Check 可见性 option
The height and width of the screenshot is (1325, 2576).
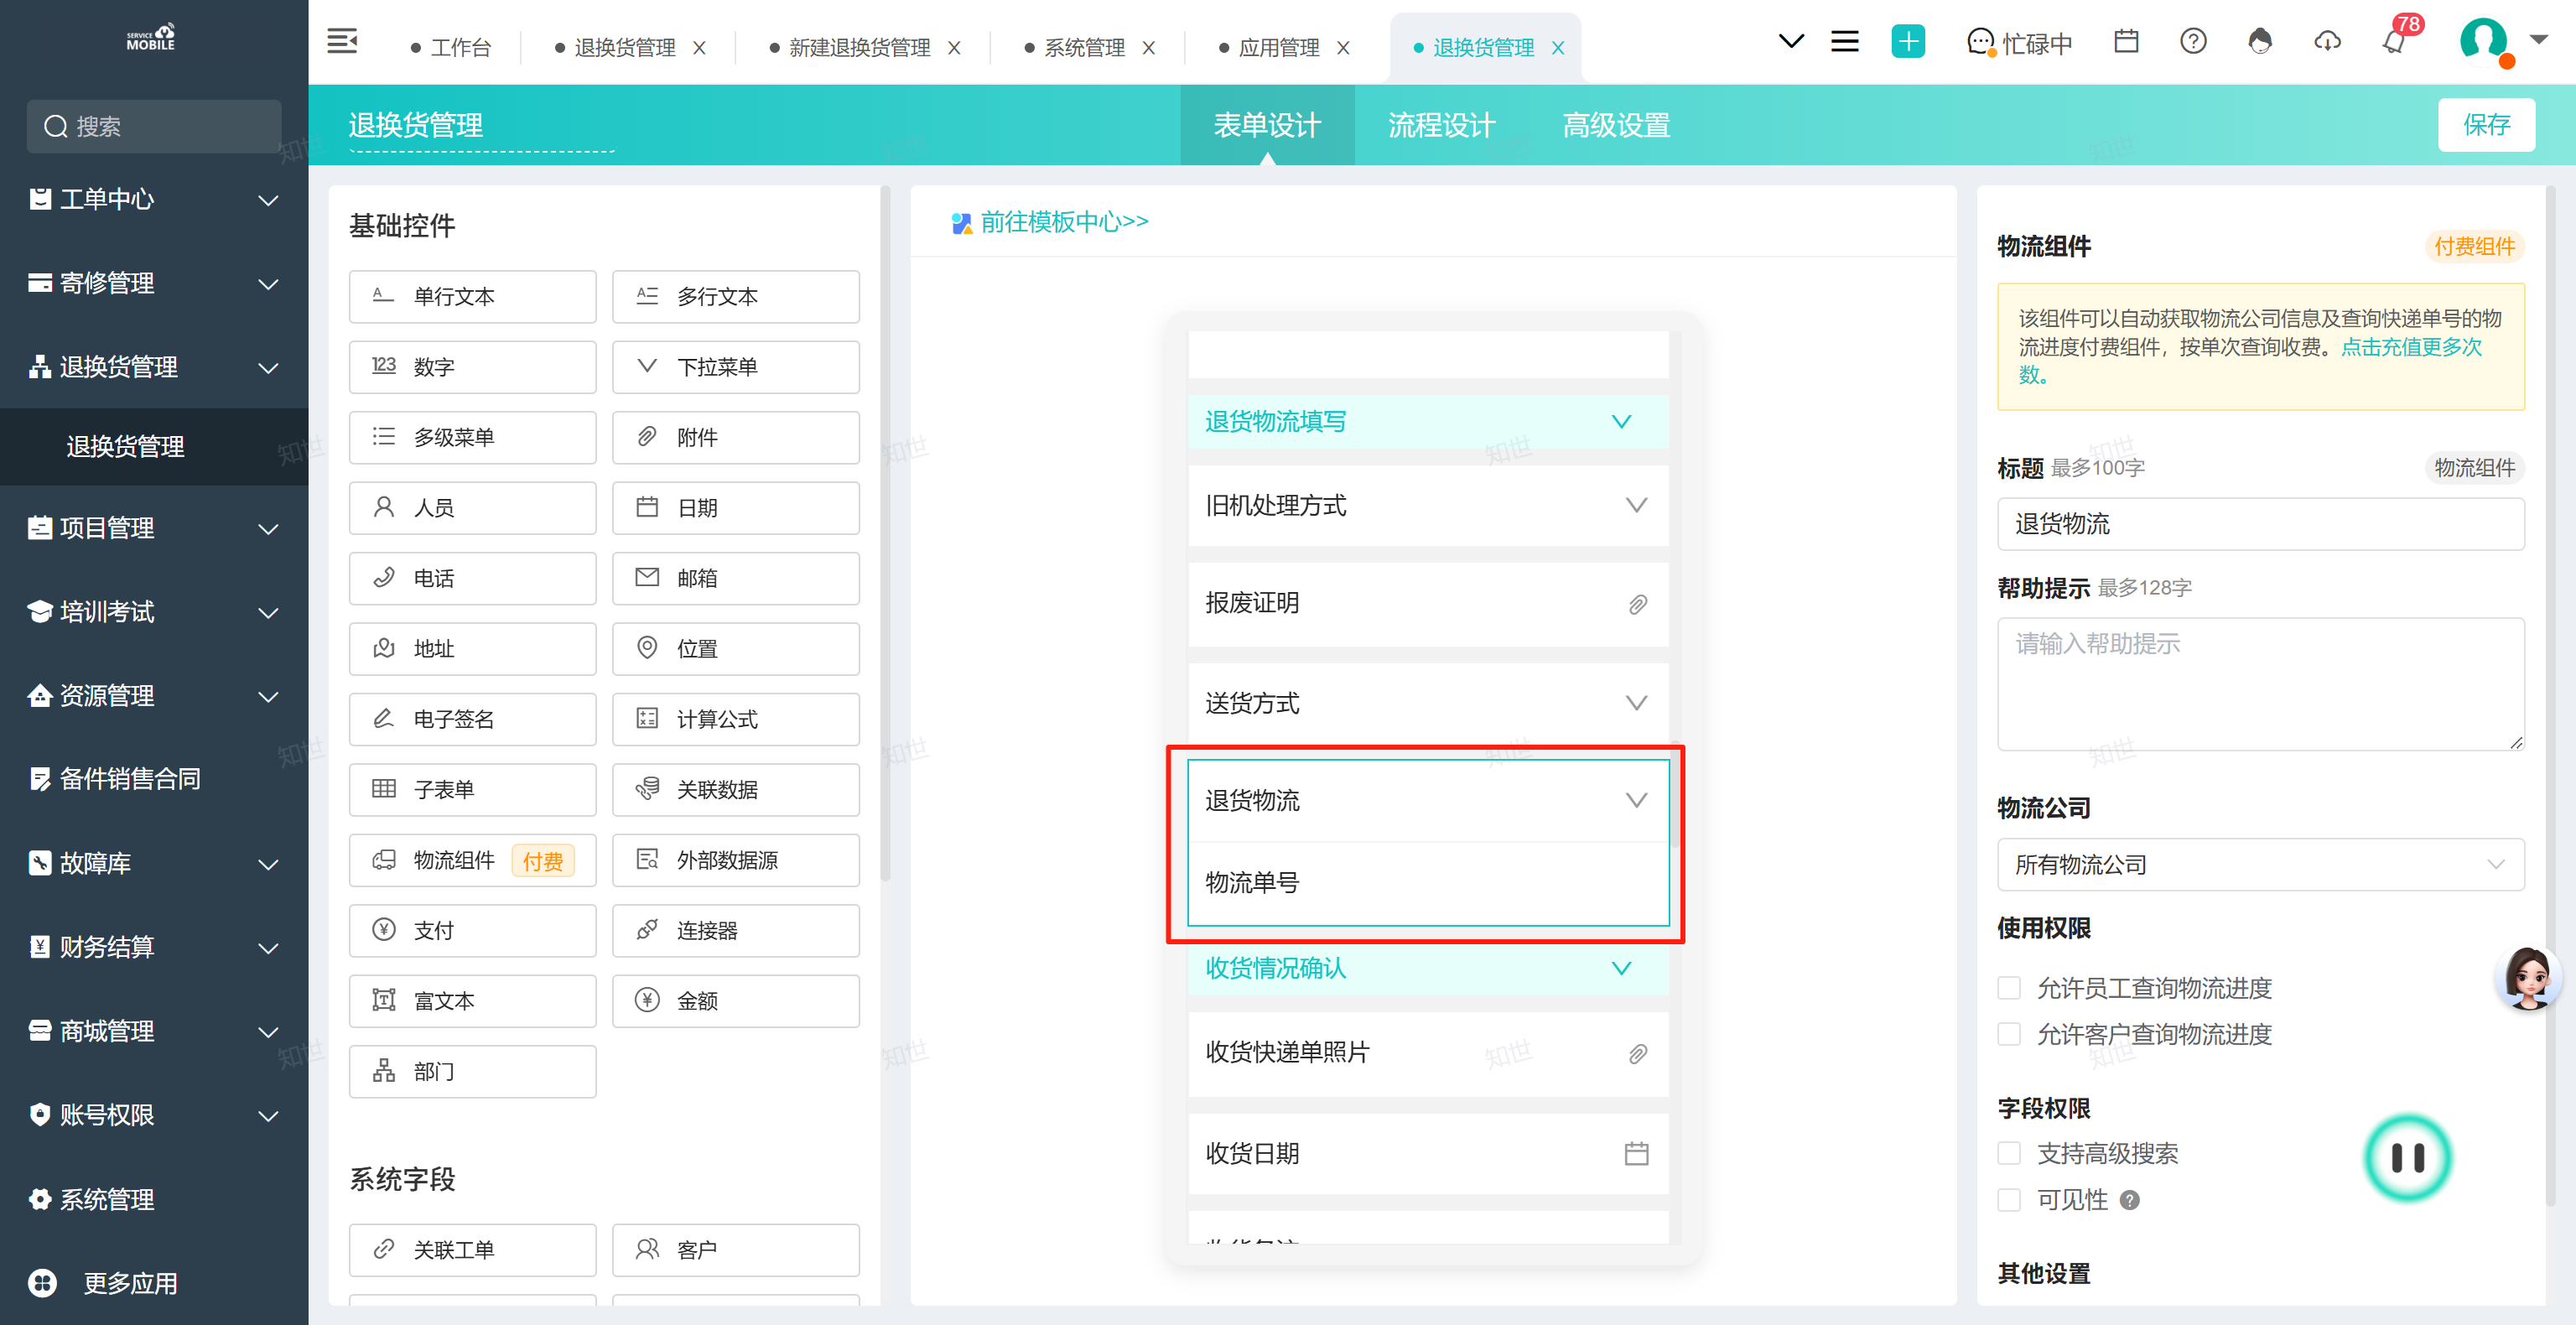2008,1200
